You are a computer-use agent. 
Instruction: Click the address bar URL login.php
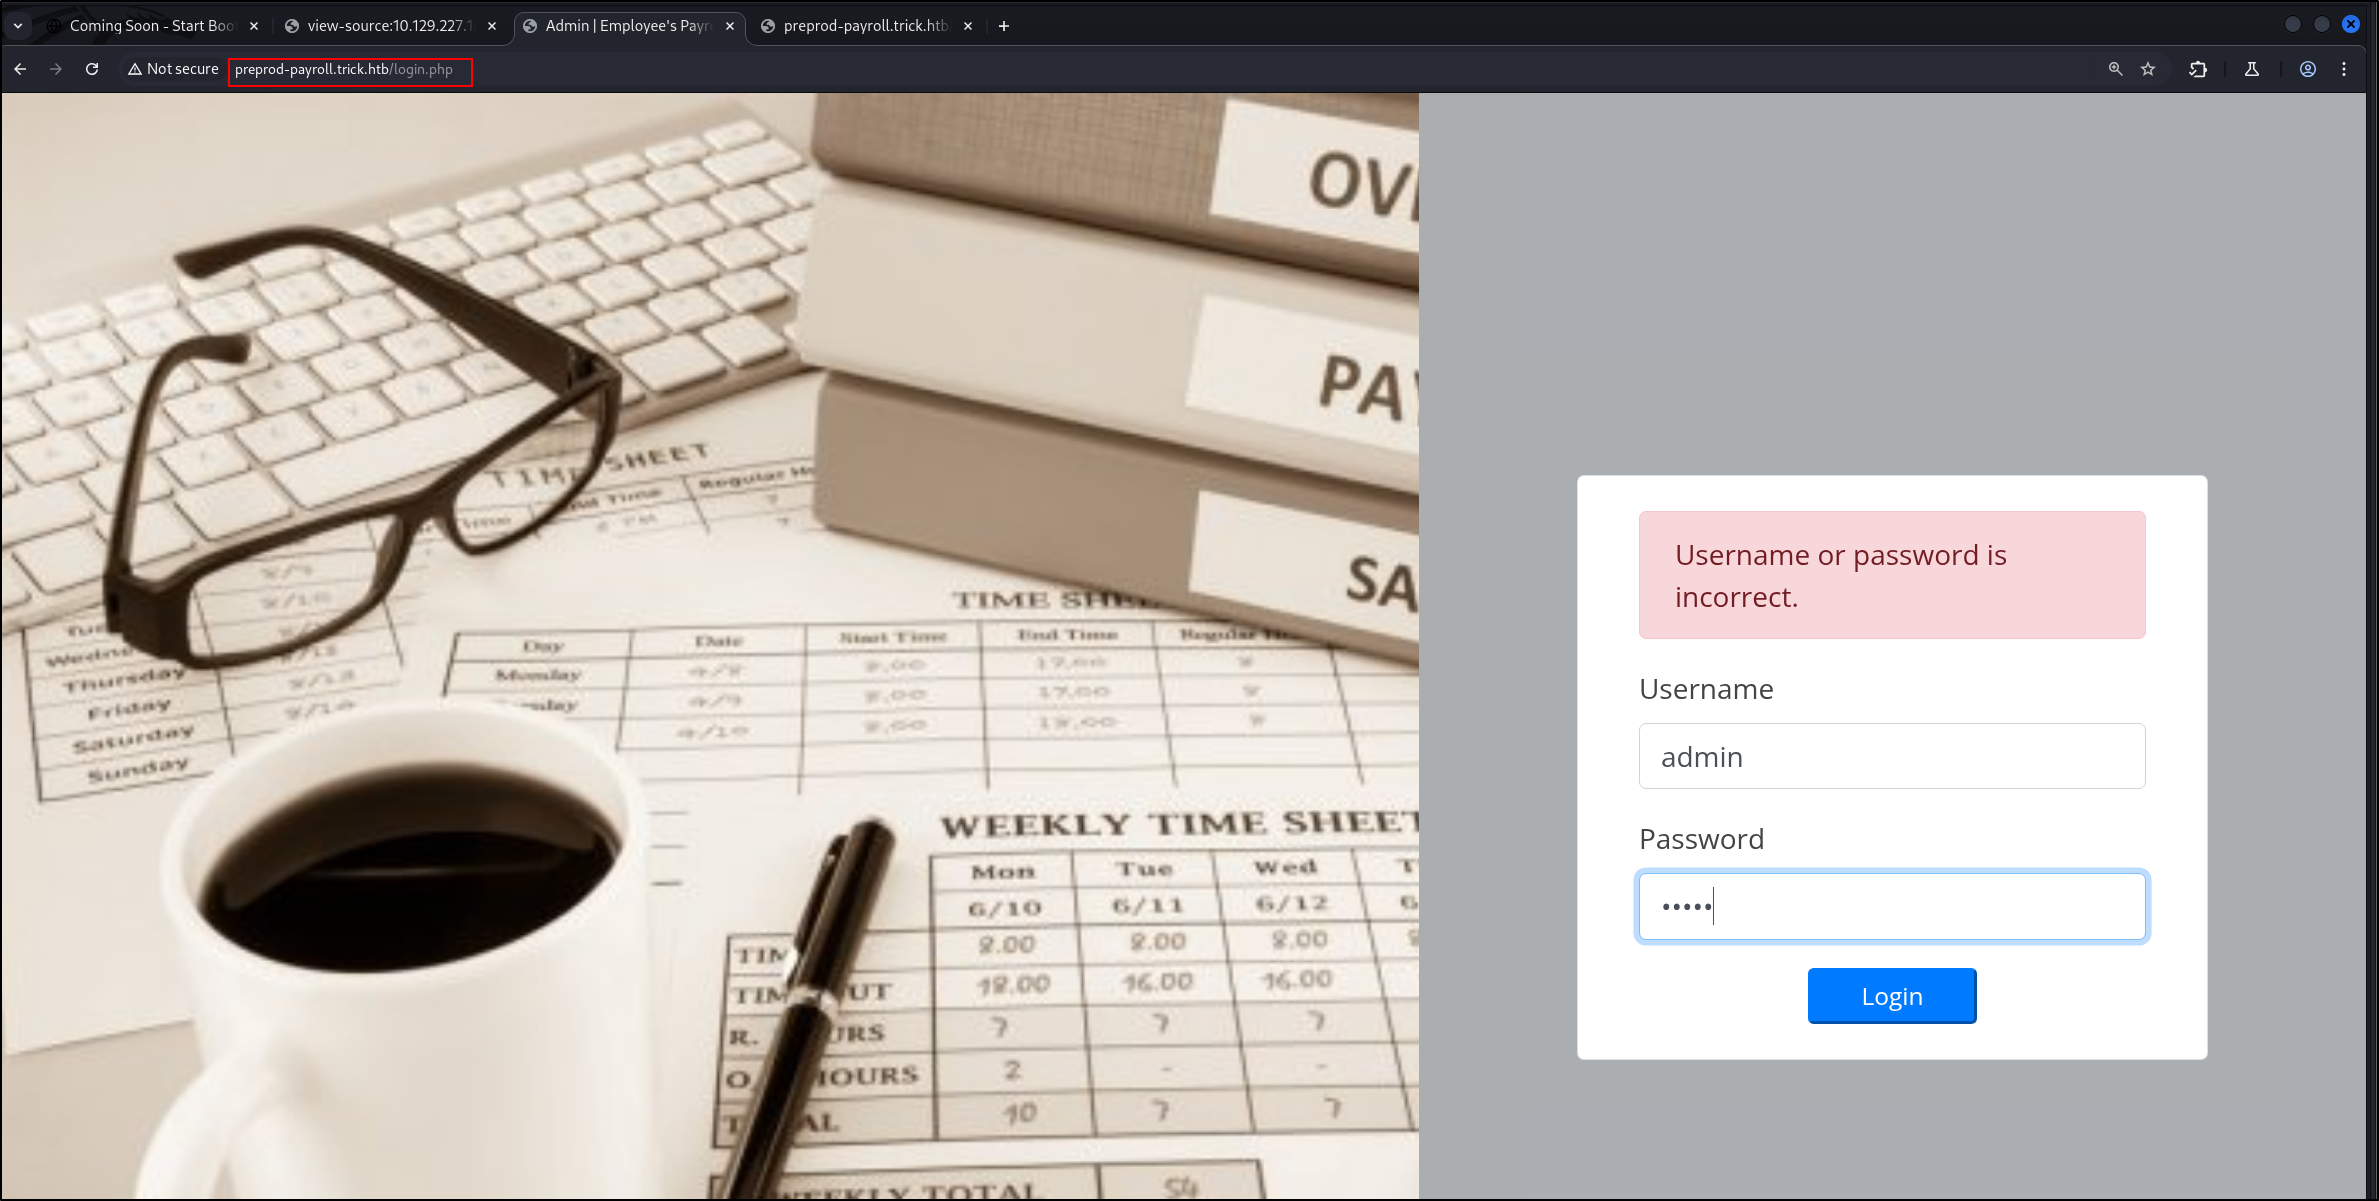tap(344, 70)
